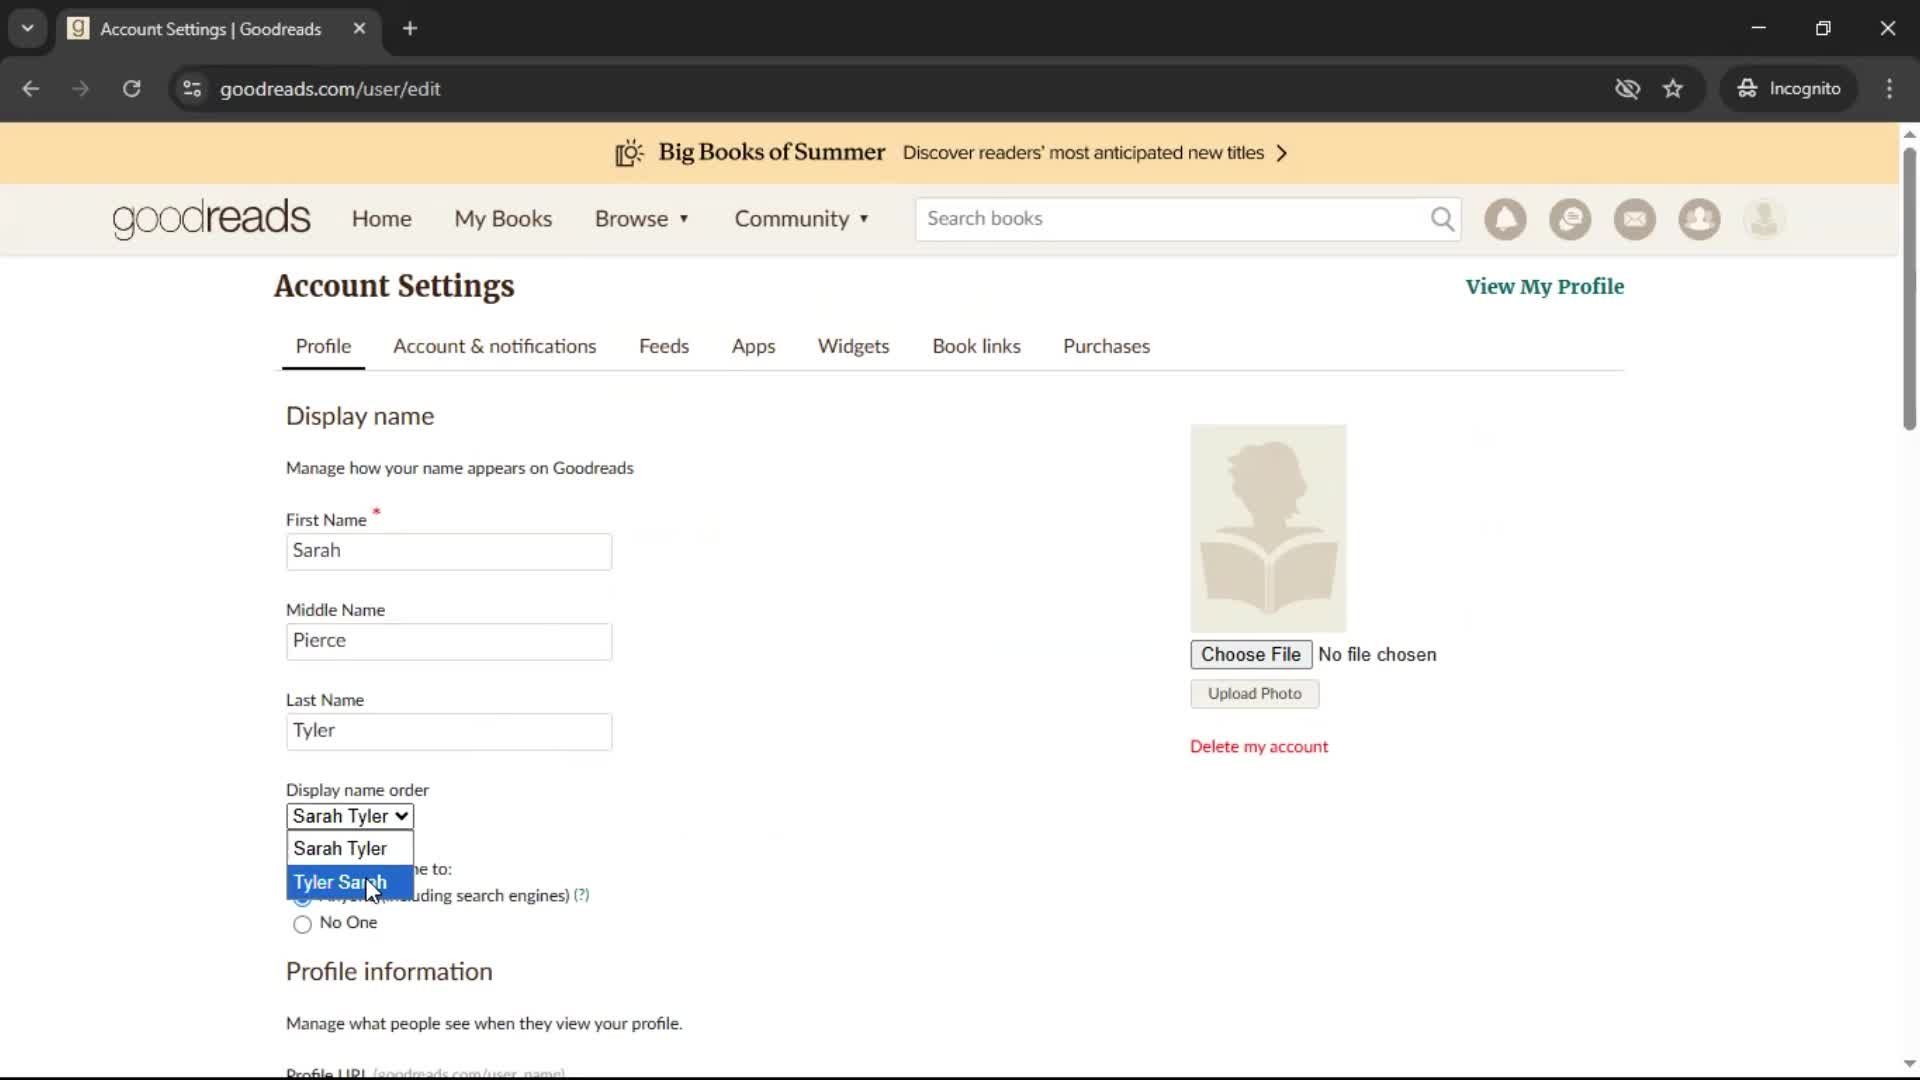Click the (?) help link
Image resolution: width=1920 pixels, height=1080 pixels.
coord(582,895)
